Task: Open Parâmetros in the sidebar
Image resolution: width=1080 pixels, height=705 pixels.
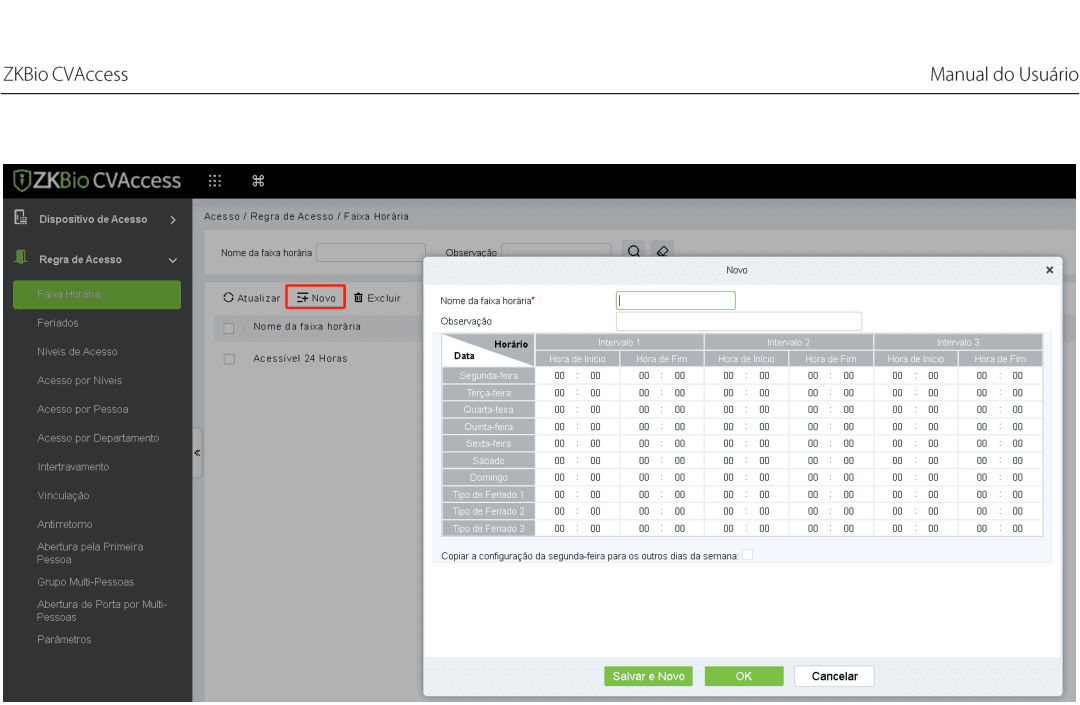Action: tap(64, 640)
